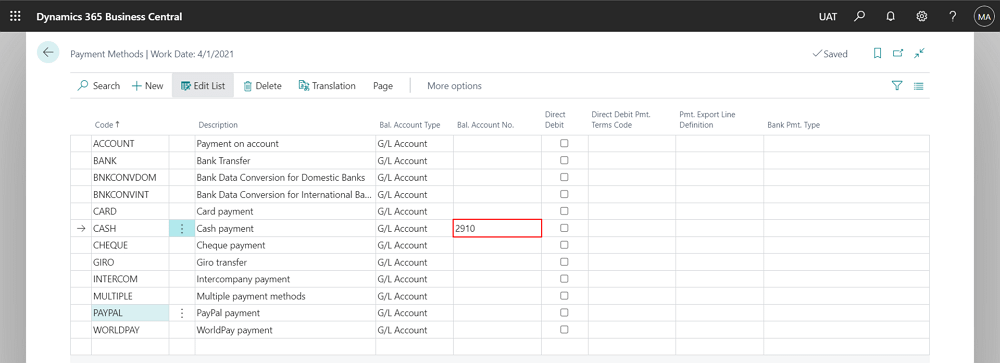The width and height of the screenshot is (1000, 363).
Task: Open the app launcher waffle icon
Action: 15,16
